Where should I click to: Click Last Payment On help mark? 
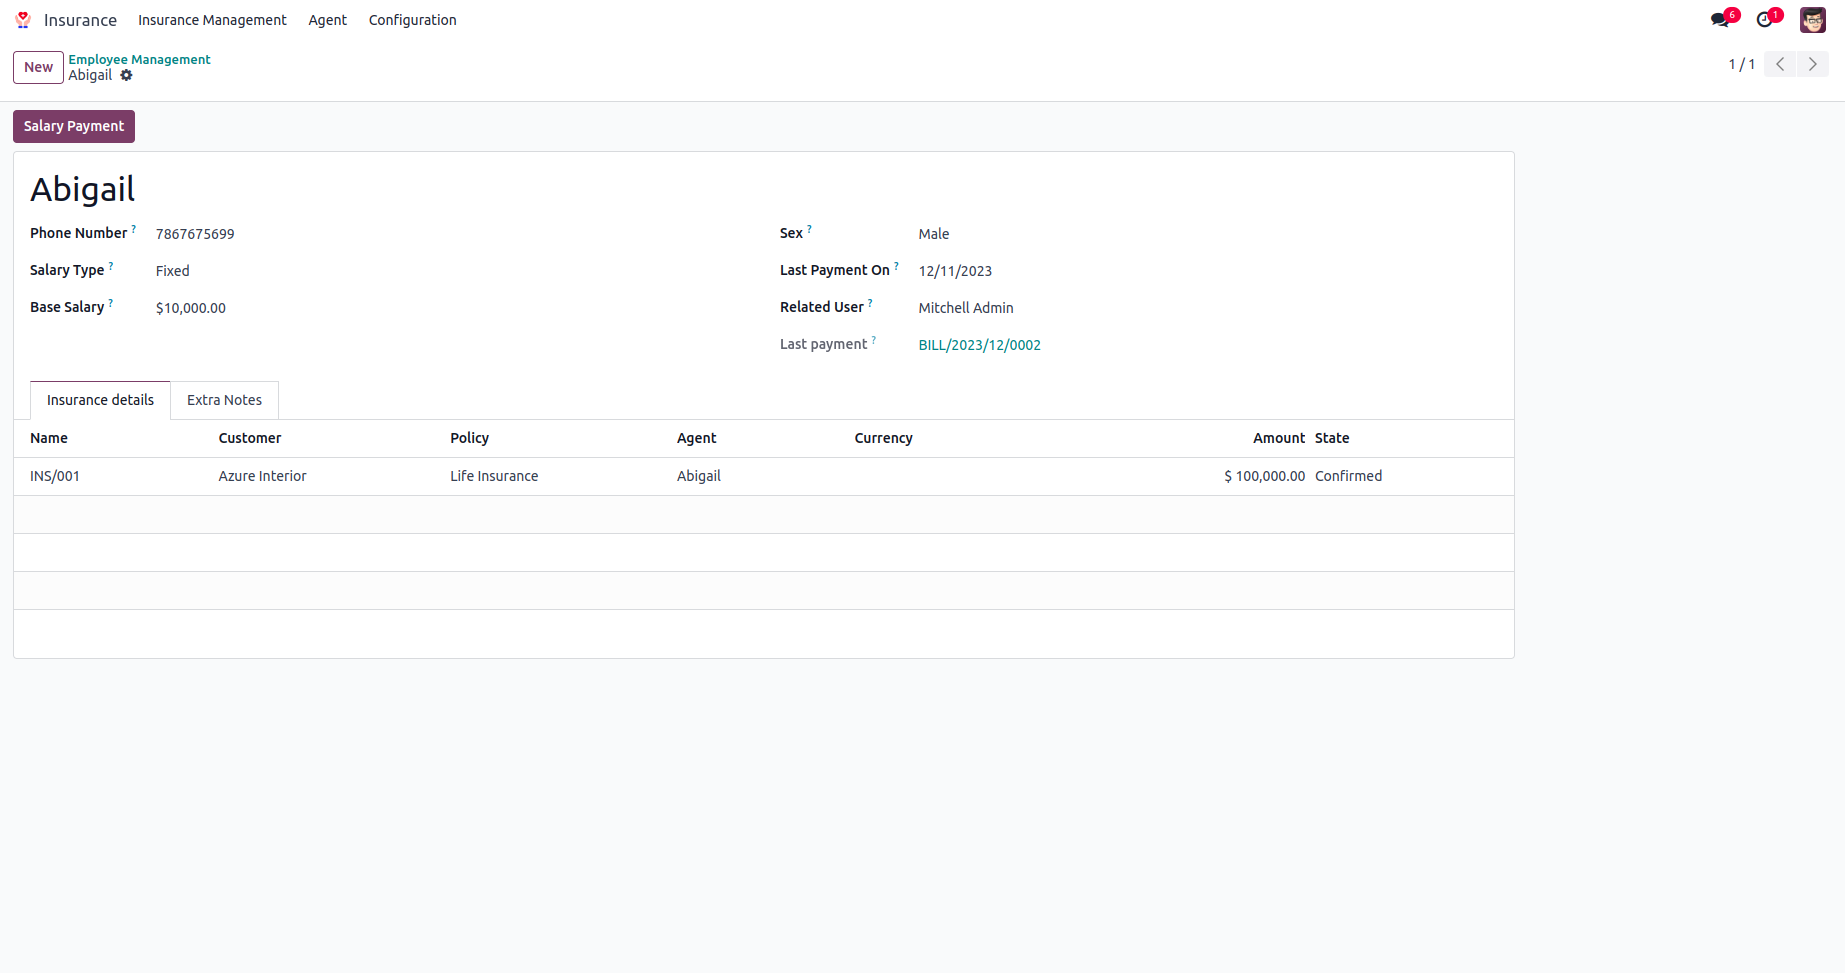897,266
